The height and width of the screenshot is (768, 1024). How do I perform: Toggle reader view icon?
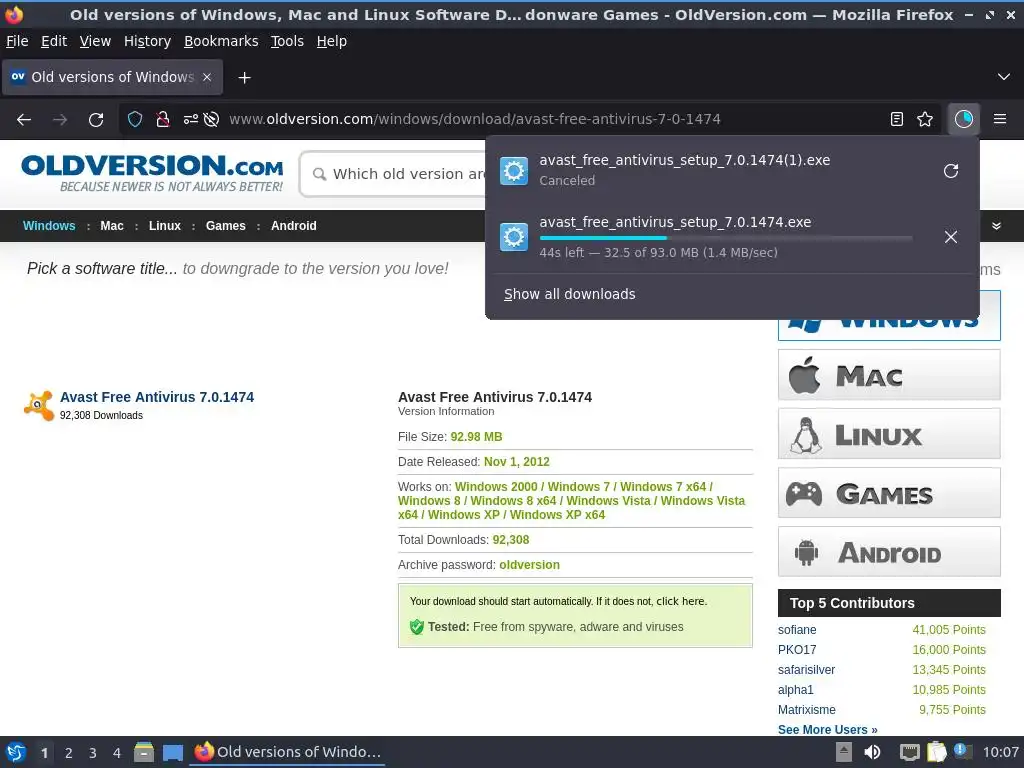click(897, 119)
